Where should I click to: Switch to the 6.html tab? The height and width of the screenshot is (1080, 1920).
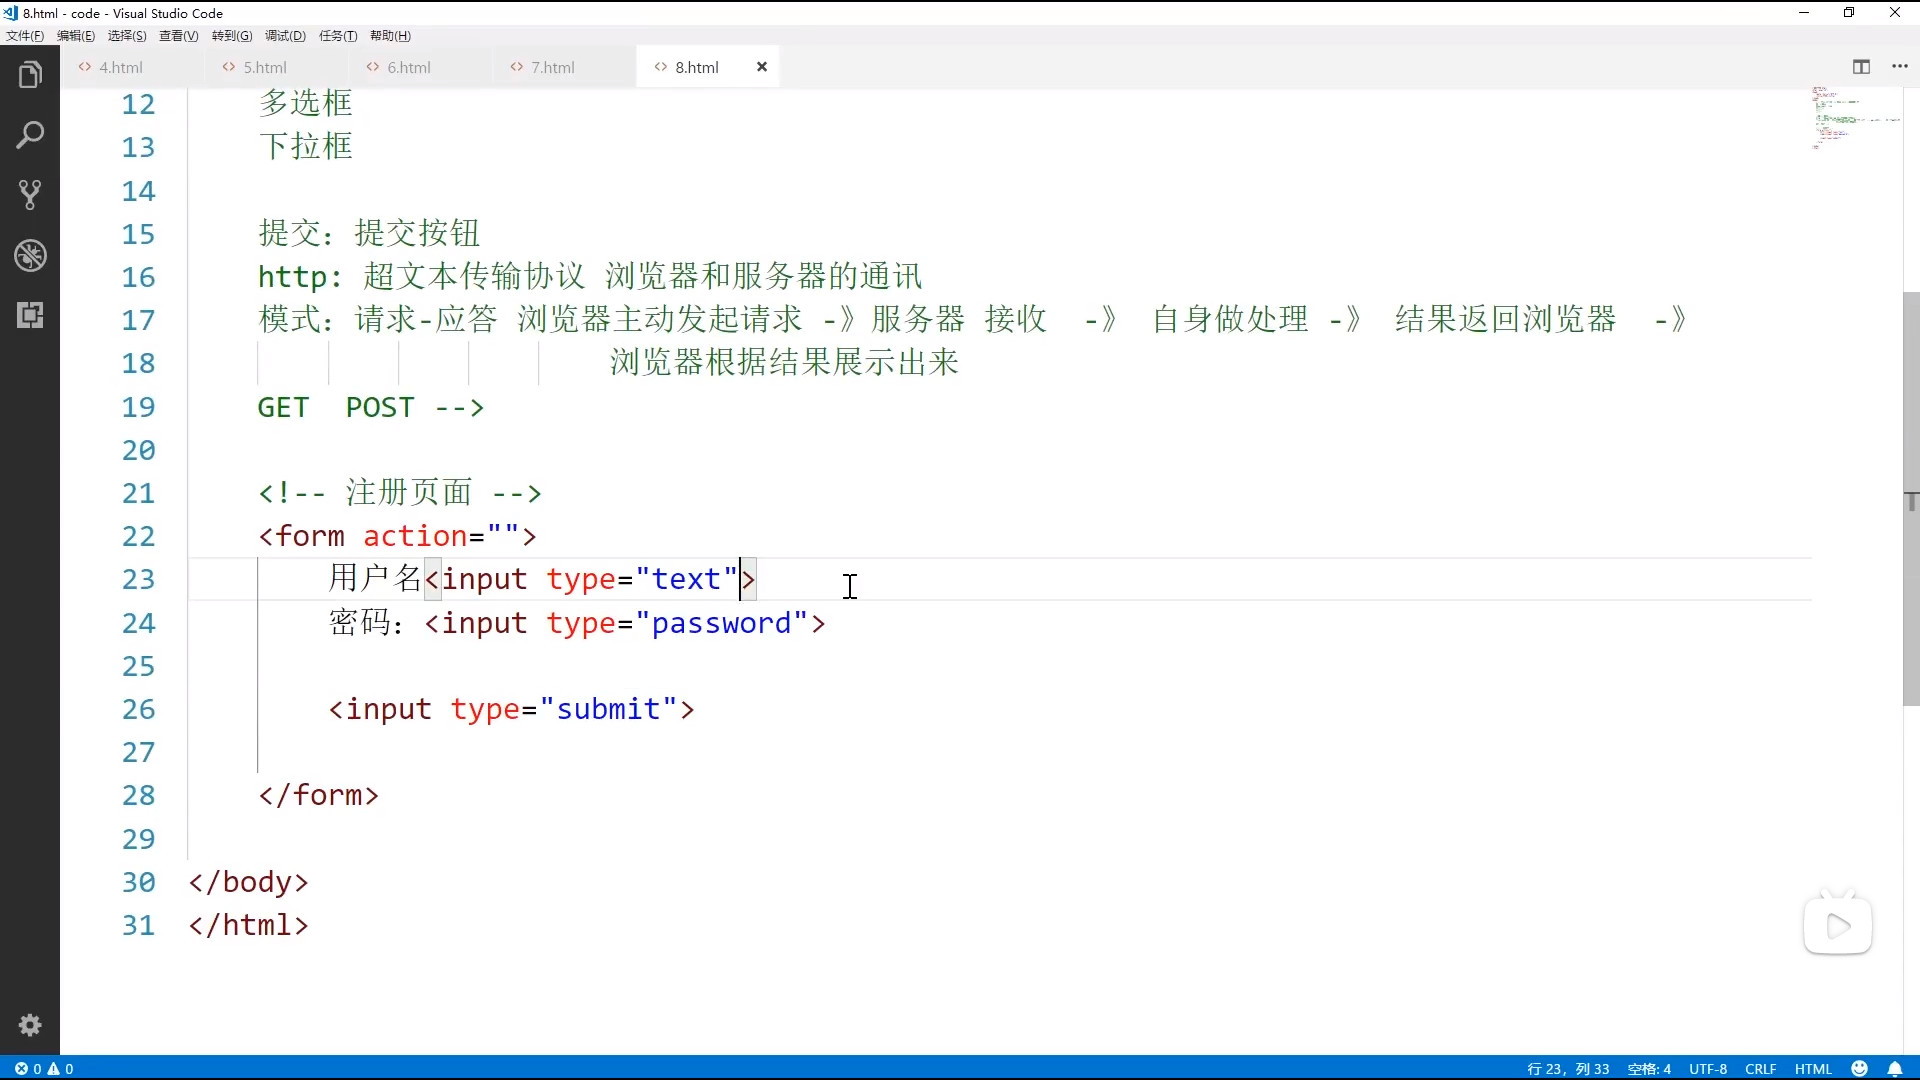coord(408,67)
